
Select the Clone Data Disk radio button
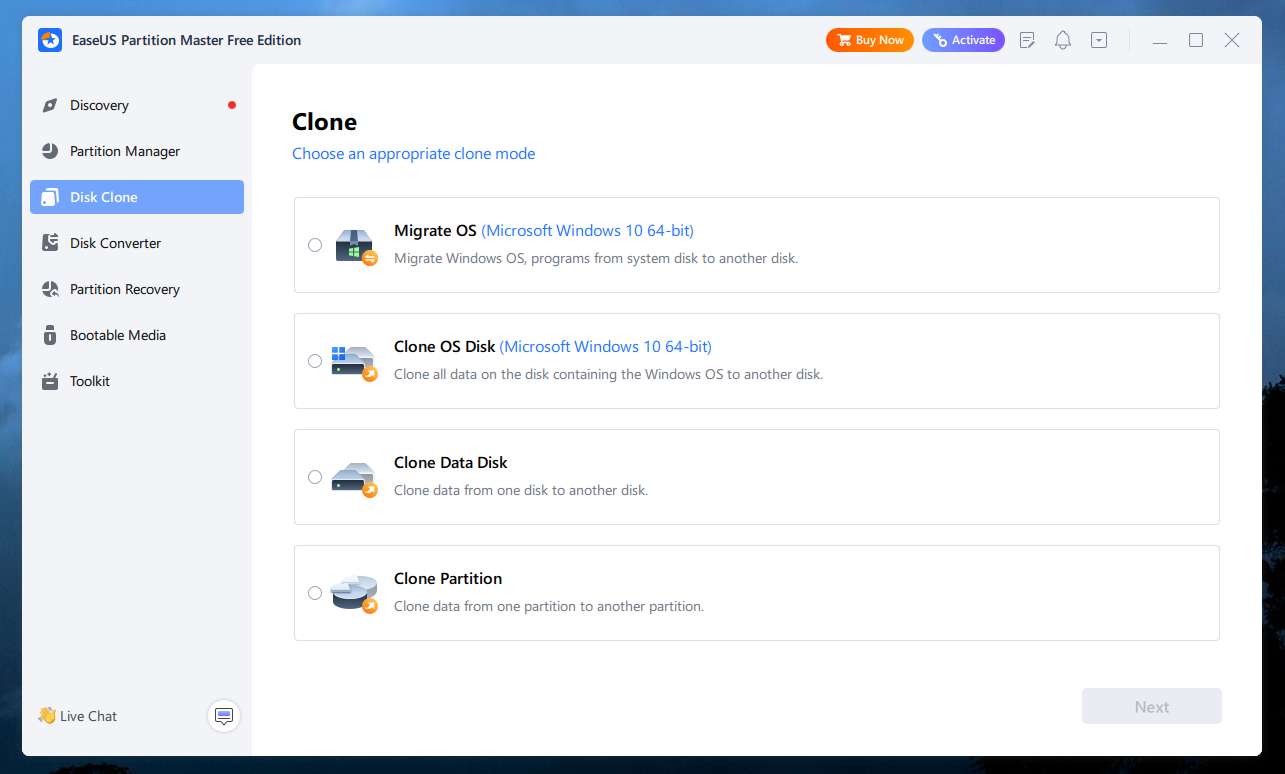(315, 477)
